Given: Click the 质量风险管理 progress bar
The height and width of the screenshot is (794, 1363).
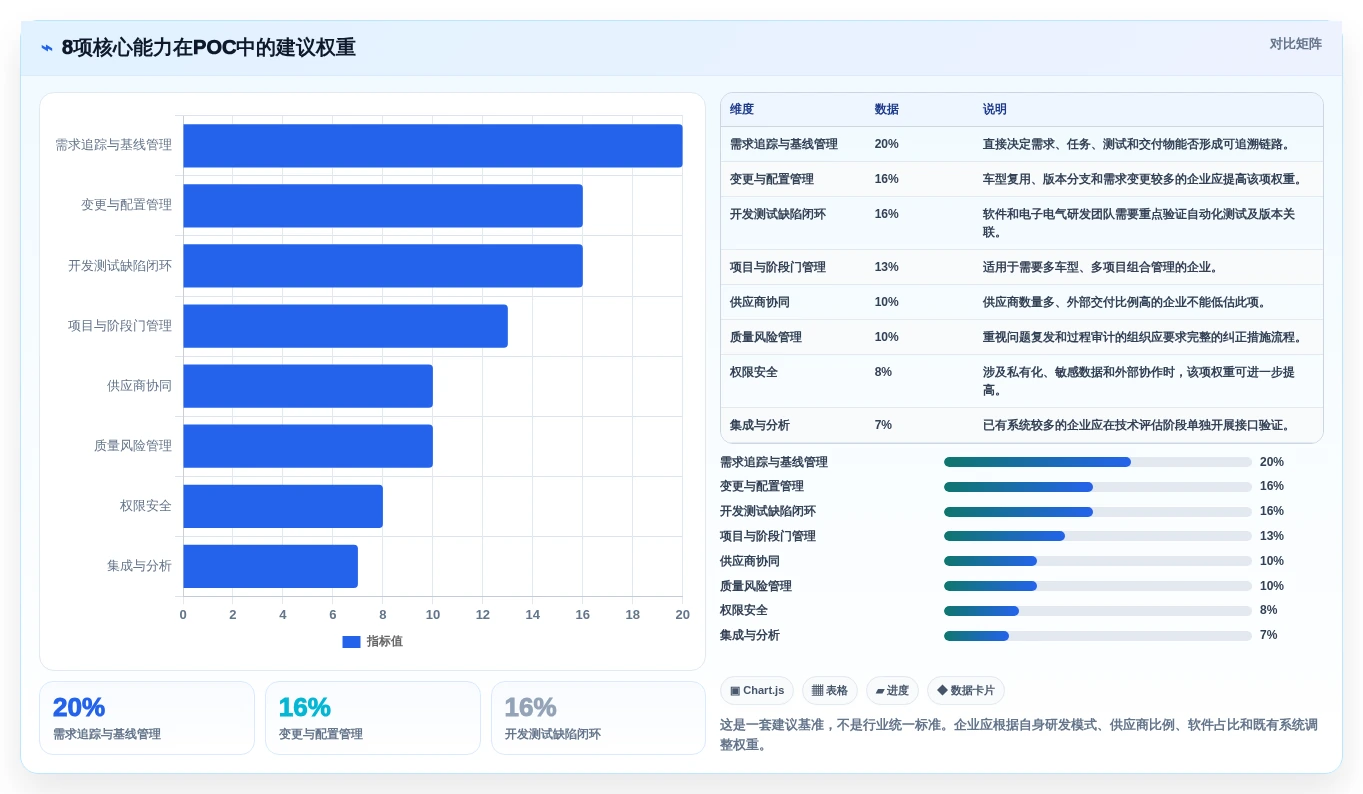Looking at the screenshot, I should (x=1098, y=586).
